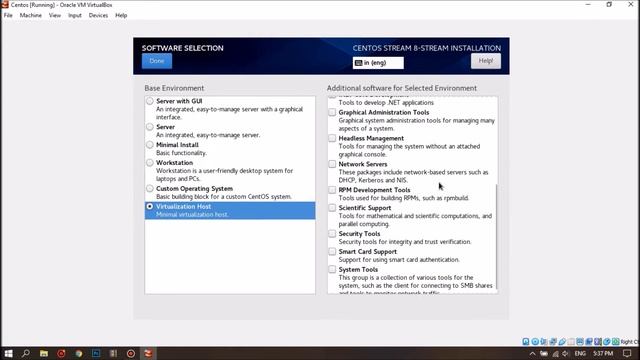Open the View menu
Viewport: 640px width, 360px height.
(55, 15)
